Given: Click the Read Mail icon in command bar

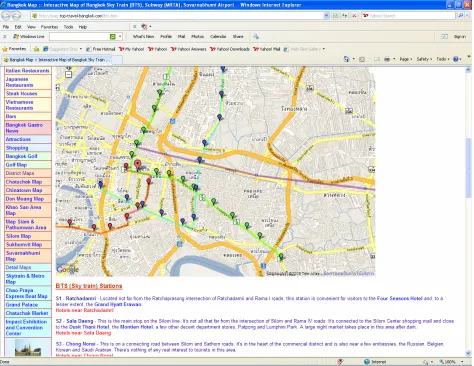Looking at the screenshot, I should (x=377, y=59).
